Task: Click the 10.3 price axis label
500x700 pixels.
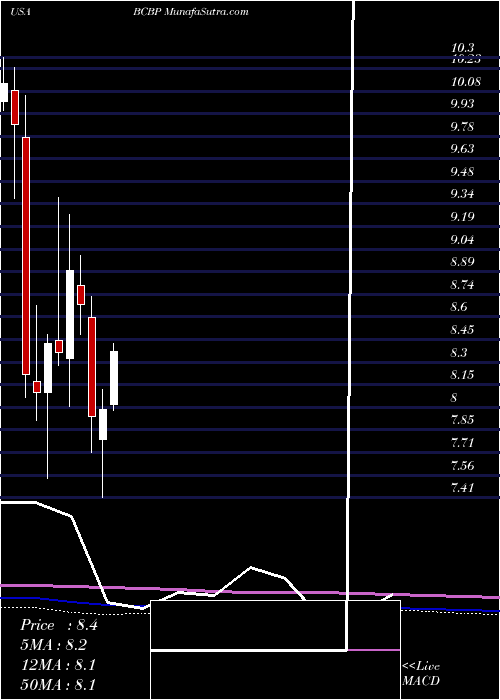Action: pos(462,48)
